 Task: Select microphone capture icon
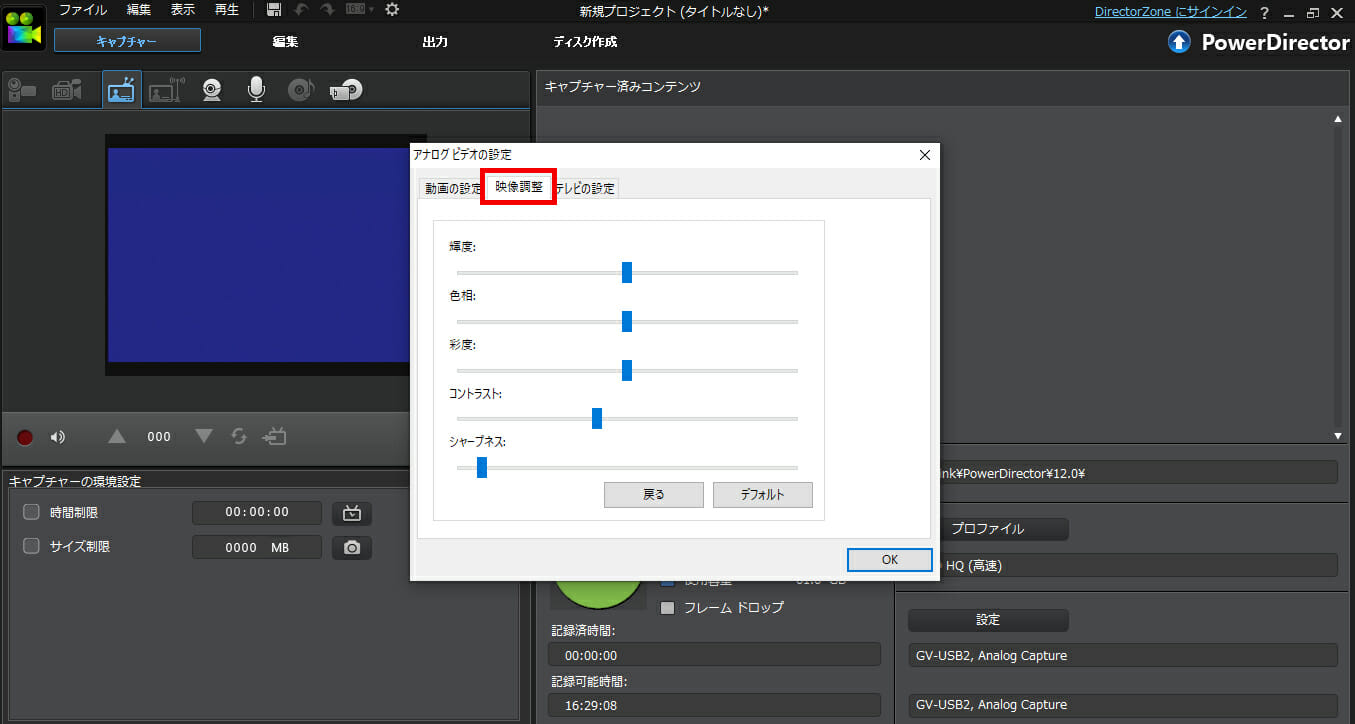(x=256, y=90)
